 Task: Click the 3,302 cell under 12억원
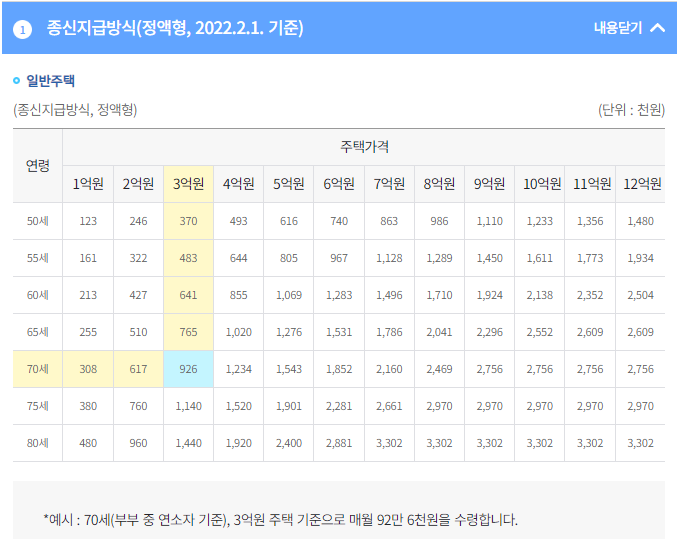point(640,443)
